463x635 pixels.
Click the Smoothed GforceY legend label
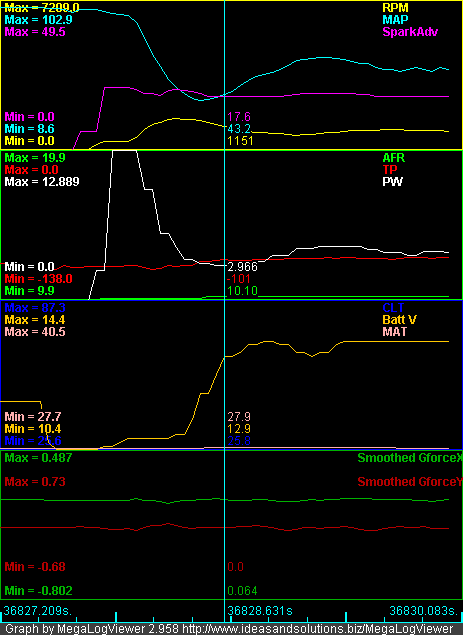410,482
